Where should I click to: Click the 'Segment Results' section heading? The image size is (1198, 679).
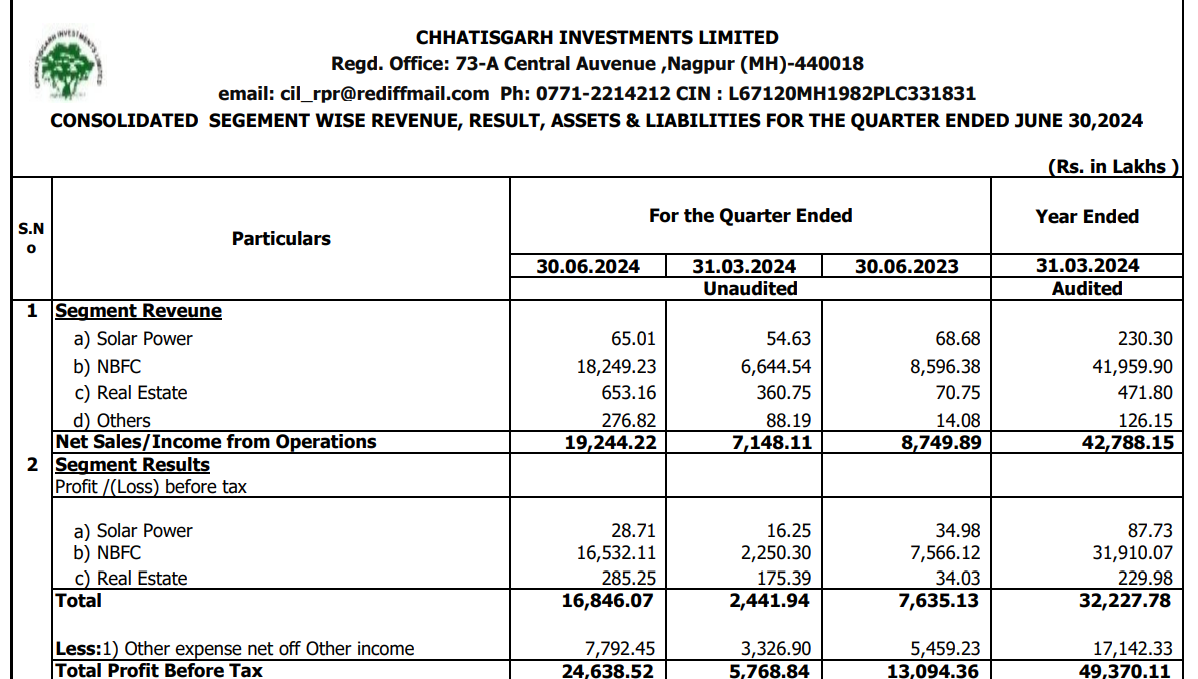coord(132,465)
